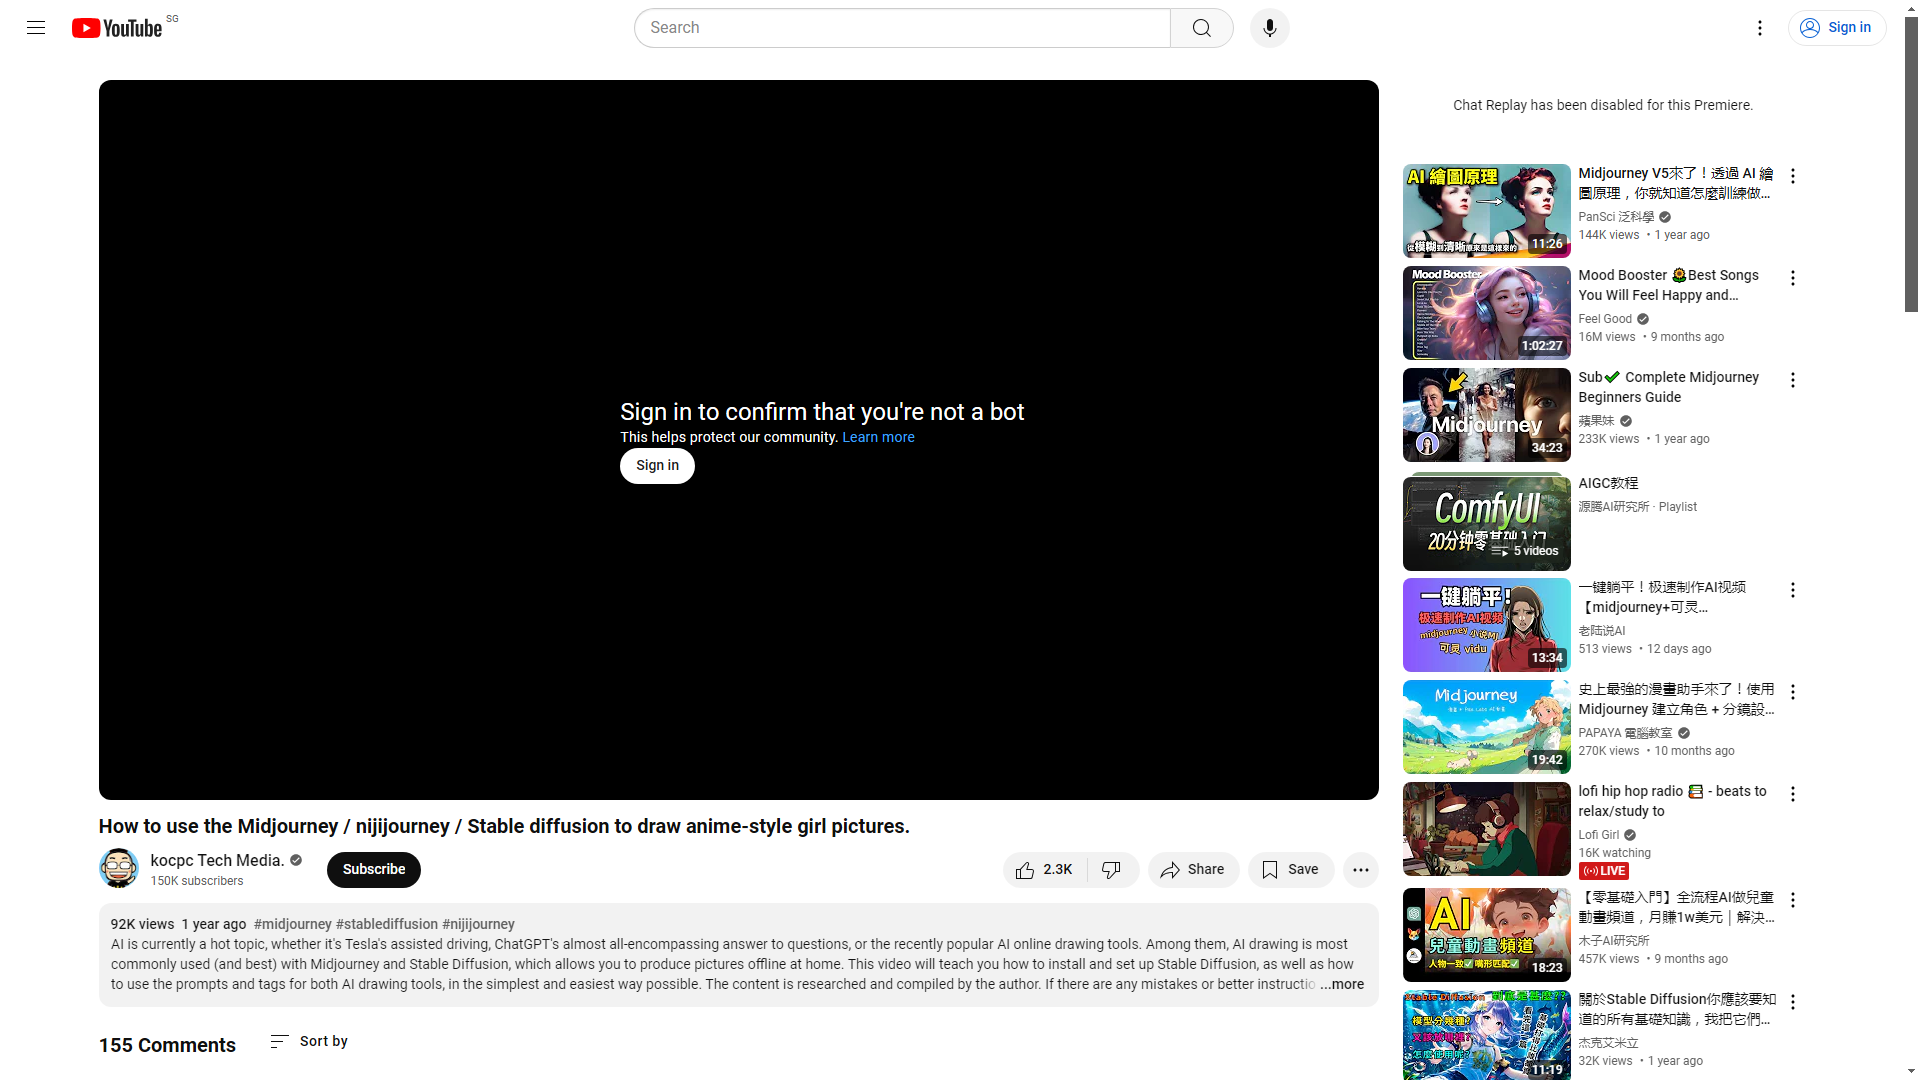The image size is (1920, 1080).
Task: Dislike this video
Action: pos(1112,870)
